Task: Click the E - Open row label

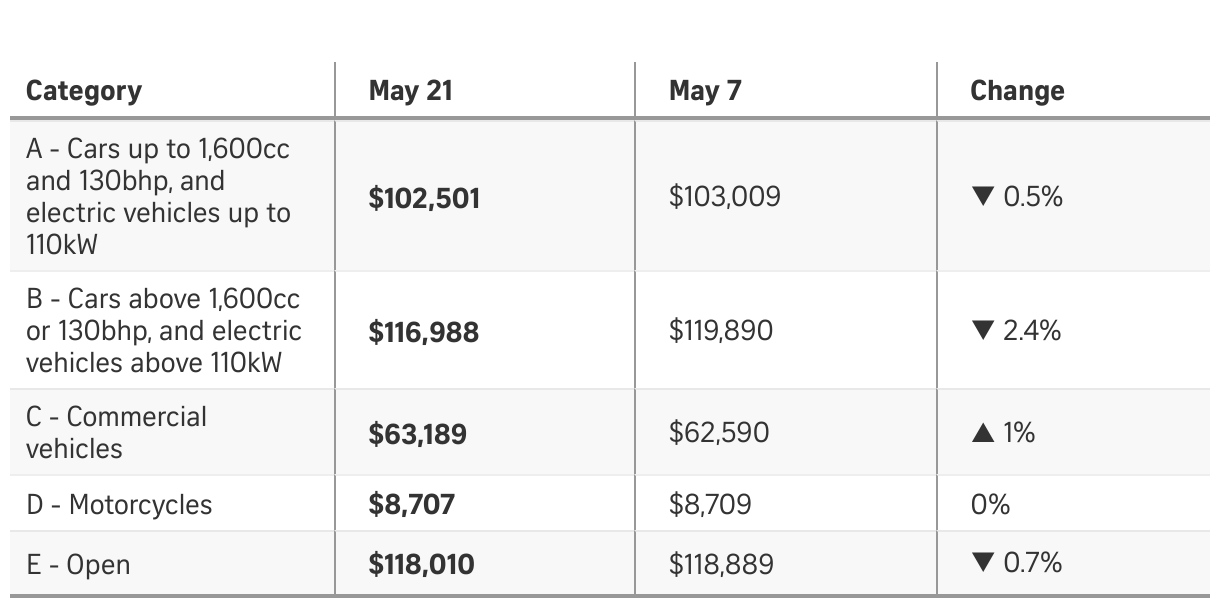Action: 78,565
